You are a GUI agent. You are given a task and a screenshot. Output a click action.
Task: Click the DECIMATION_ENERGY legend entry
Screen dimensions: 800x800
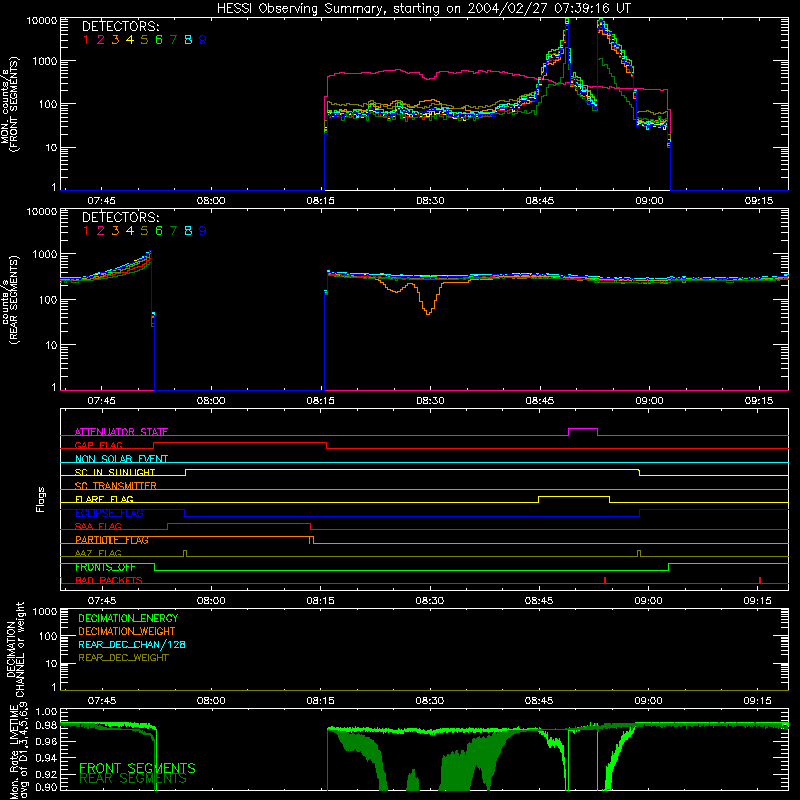click(128, 618)
